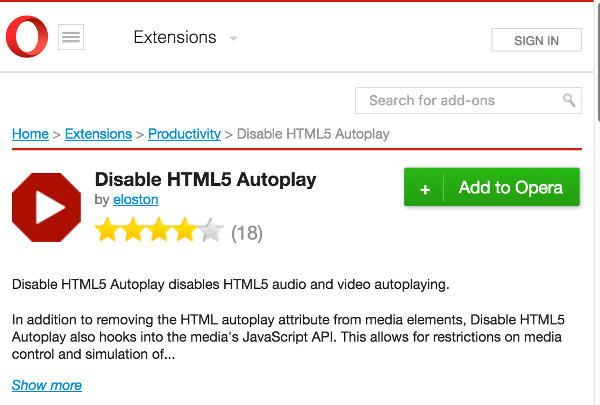The width and height of the screenshot is (600, 405).
Task: Click the (18) ratings count
Action: (x=246, y=233)
